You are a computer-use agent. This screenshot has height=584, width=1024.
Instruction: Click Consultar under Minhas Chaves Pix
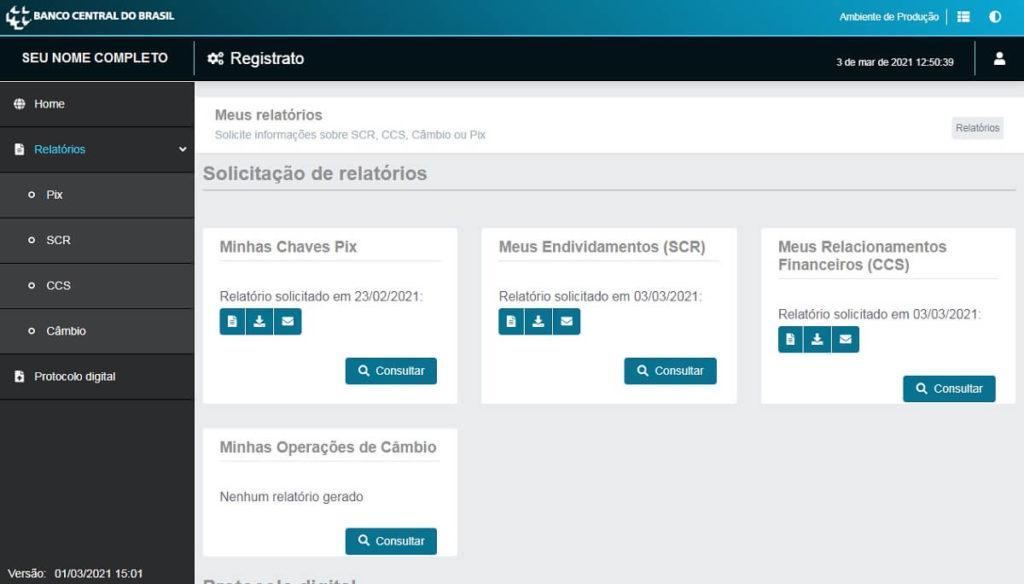pos(391,371)
